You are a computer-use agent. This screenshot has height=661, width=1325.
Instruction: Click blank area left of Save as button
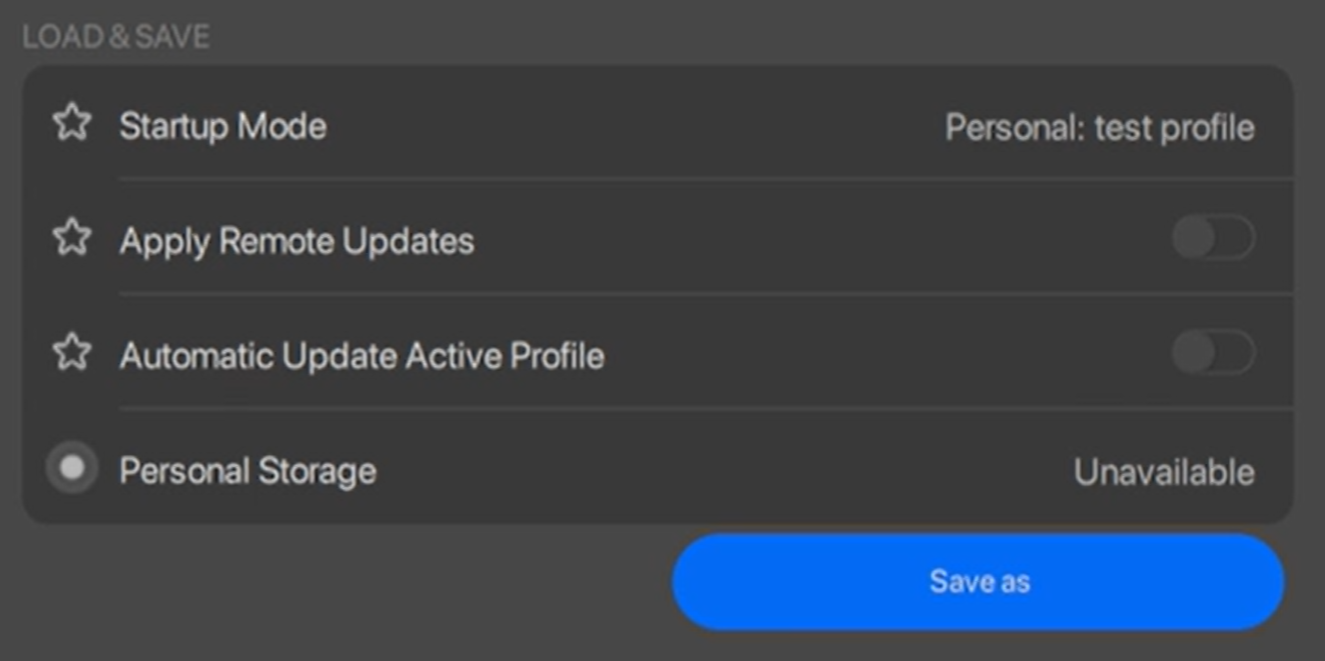340,585
